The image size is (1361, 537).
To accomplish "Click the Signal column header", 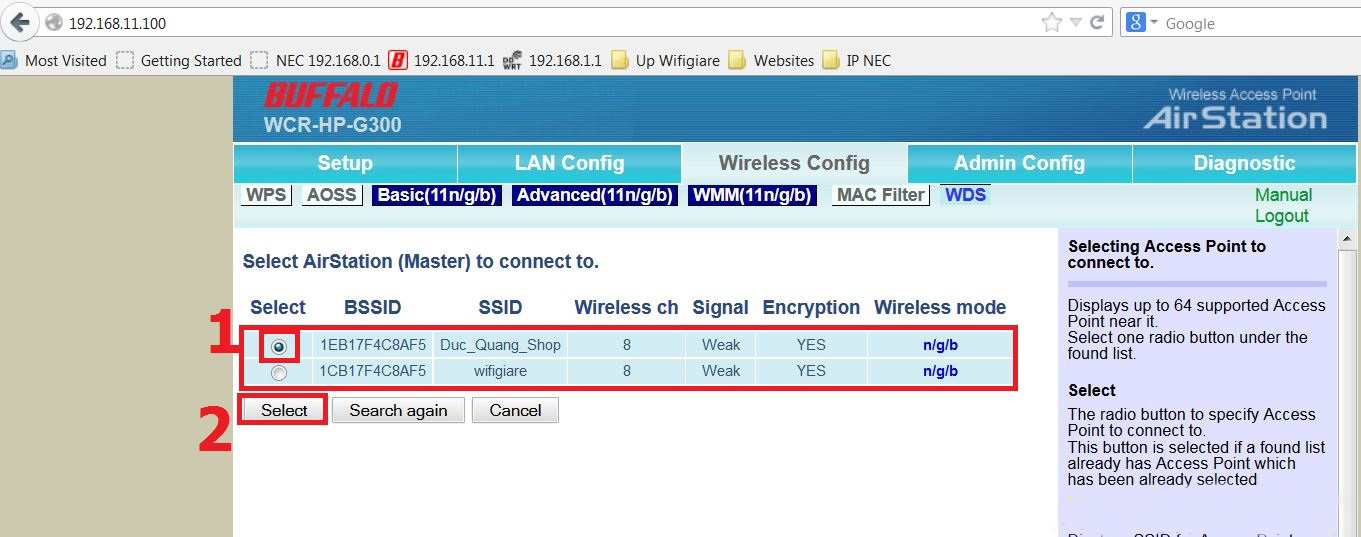I will point(720,308).
